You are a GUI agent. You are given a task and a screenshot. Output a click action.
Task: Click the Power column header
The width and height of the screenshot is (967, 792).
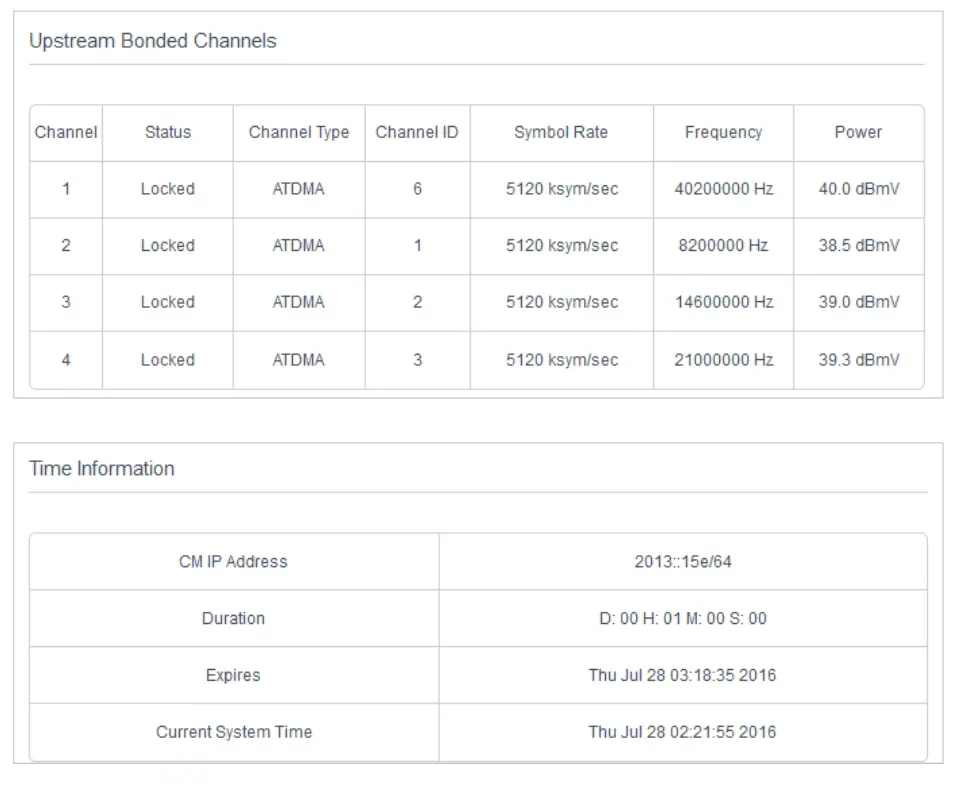tap(858, 132)
